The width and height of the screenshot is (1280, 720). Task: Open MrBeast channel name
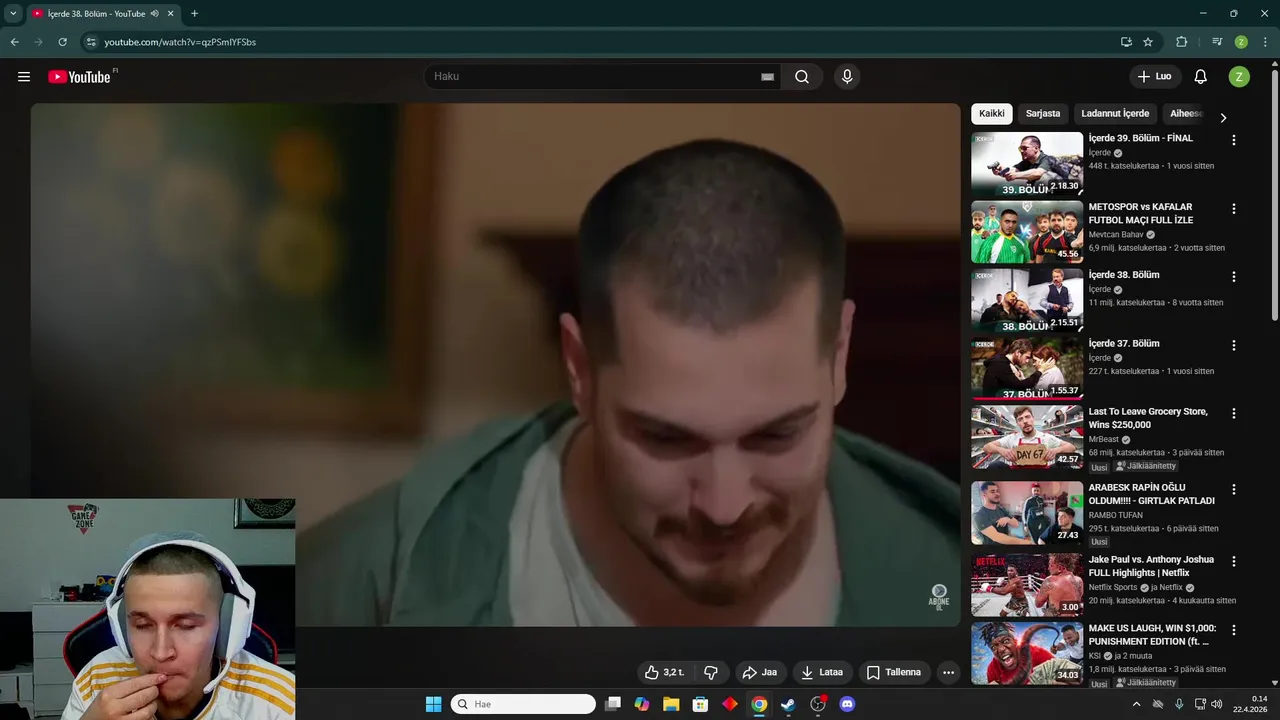point(1104,440)
